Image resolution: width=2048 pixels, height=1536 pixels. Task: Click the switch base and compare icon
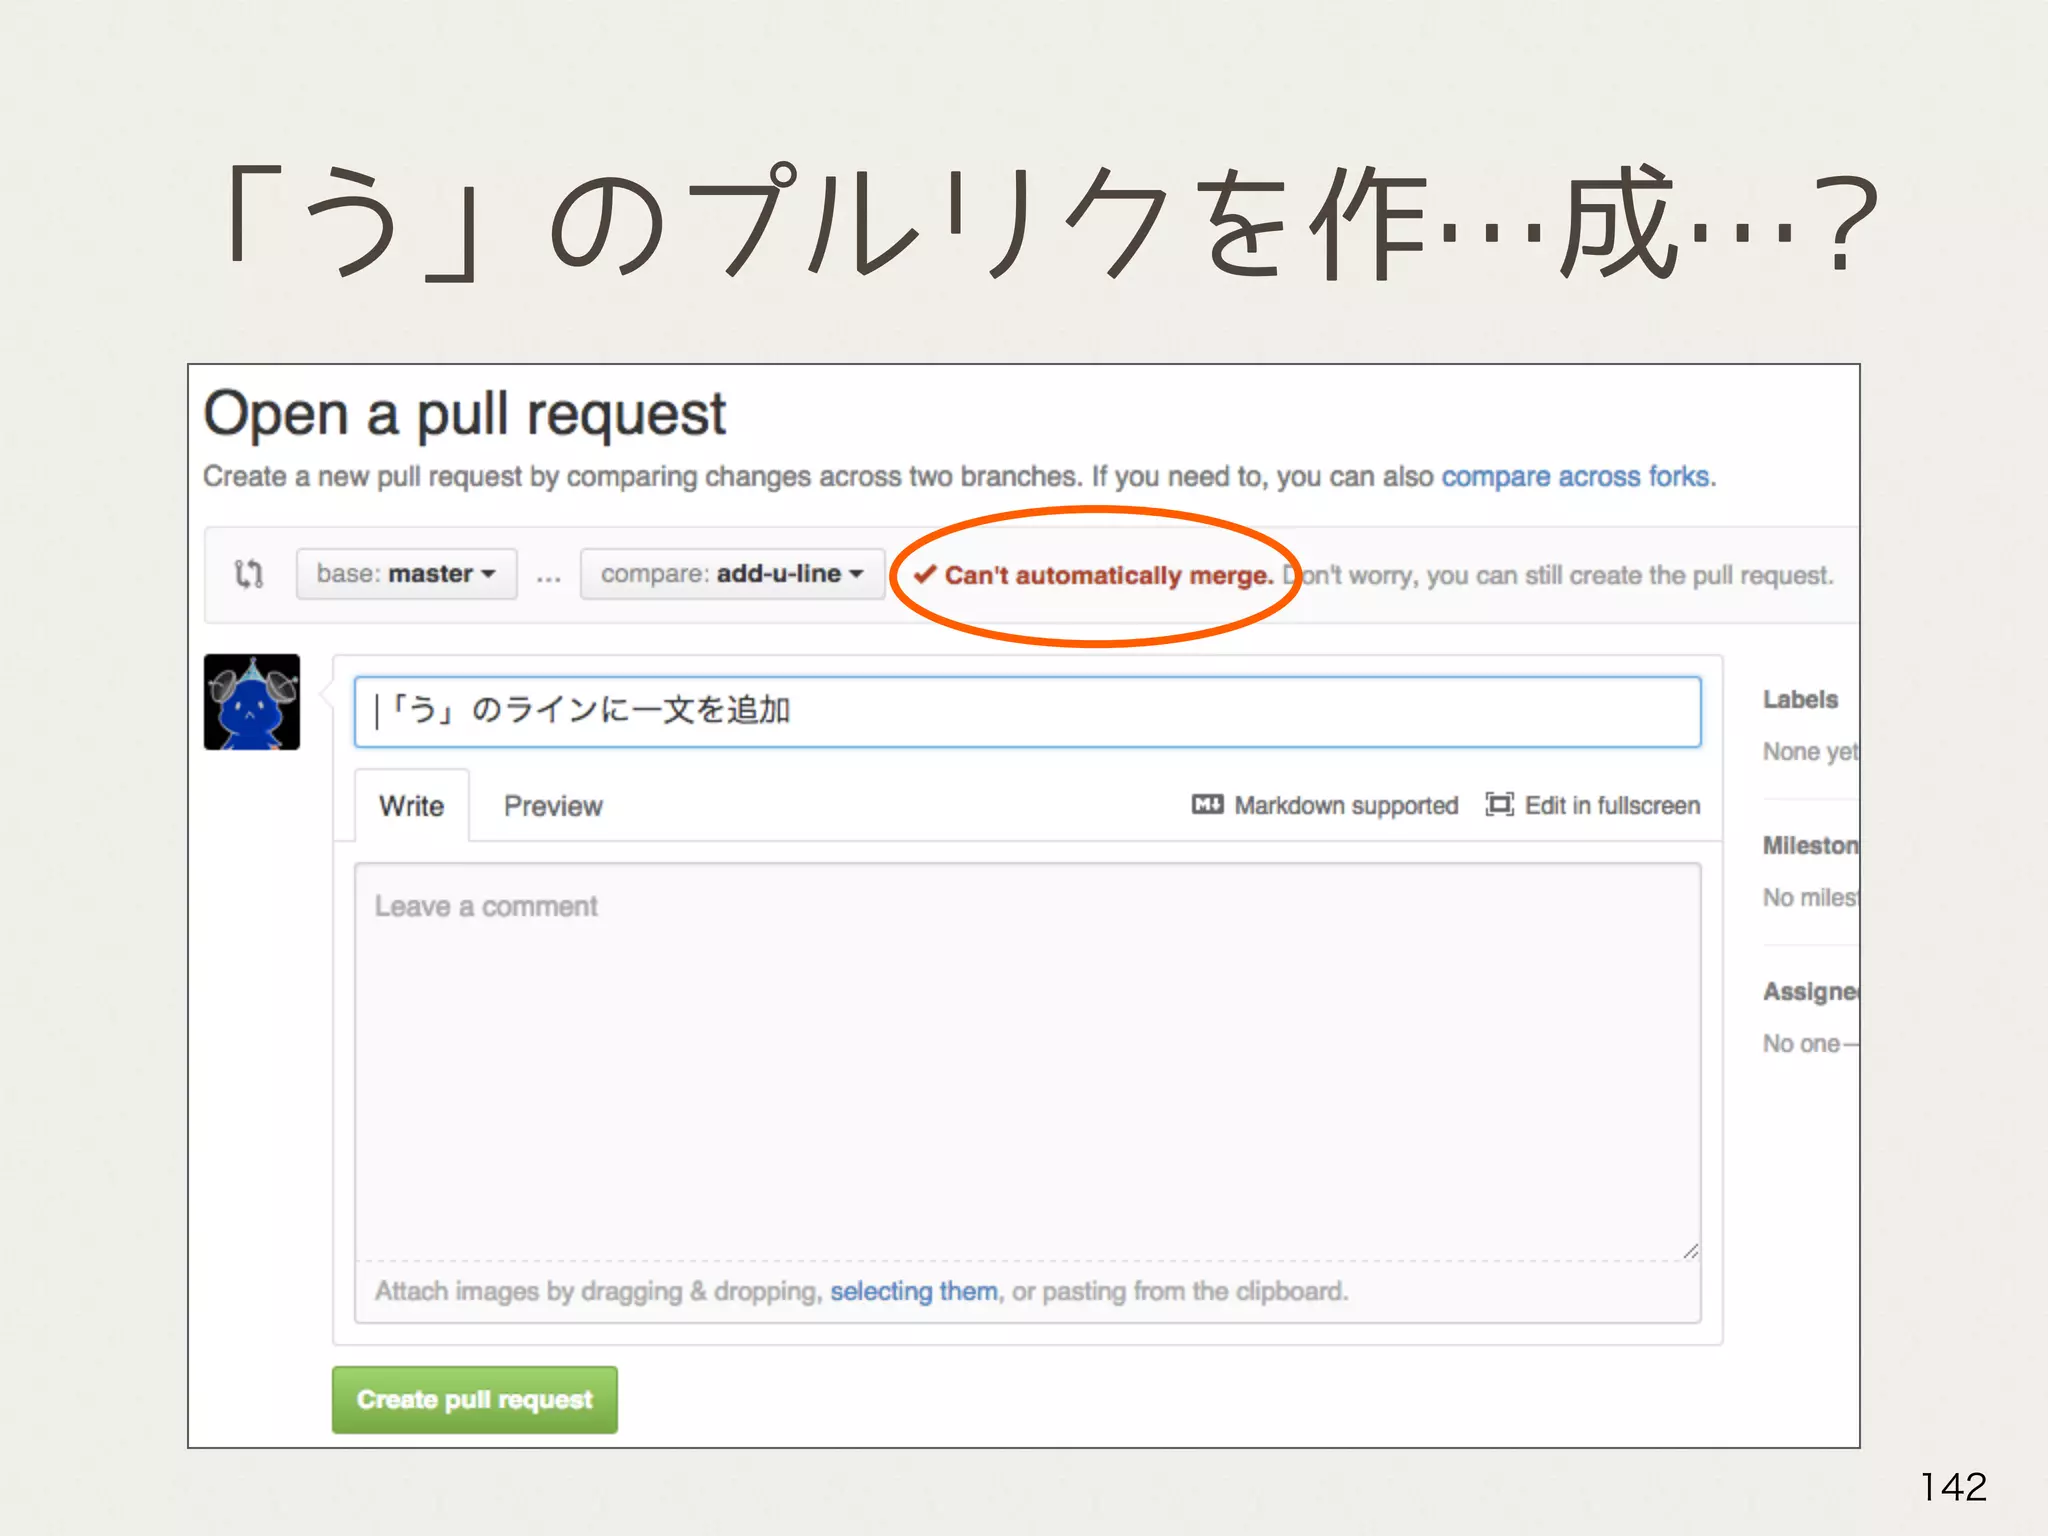pyautogui.click(x=249, y=574)
